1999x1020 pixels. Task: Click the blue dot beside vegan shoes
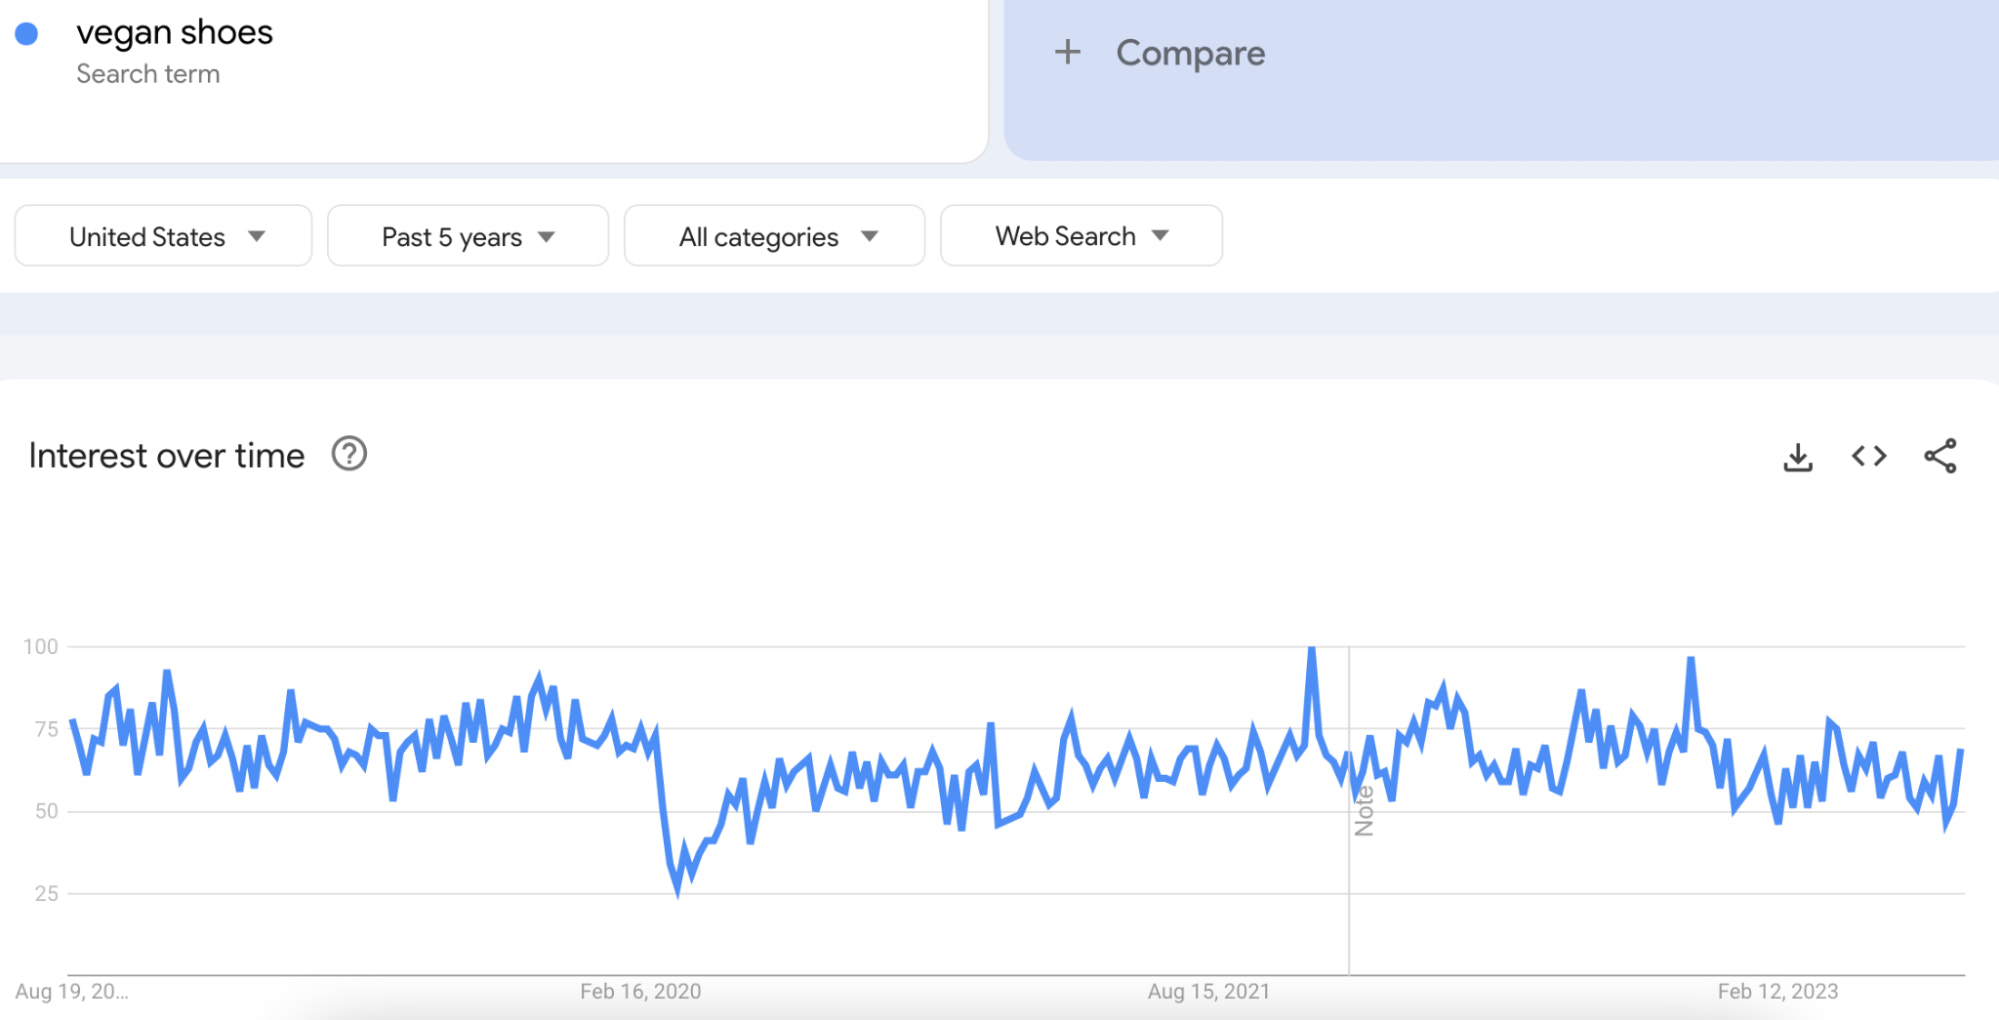(27, 34)
